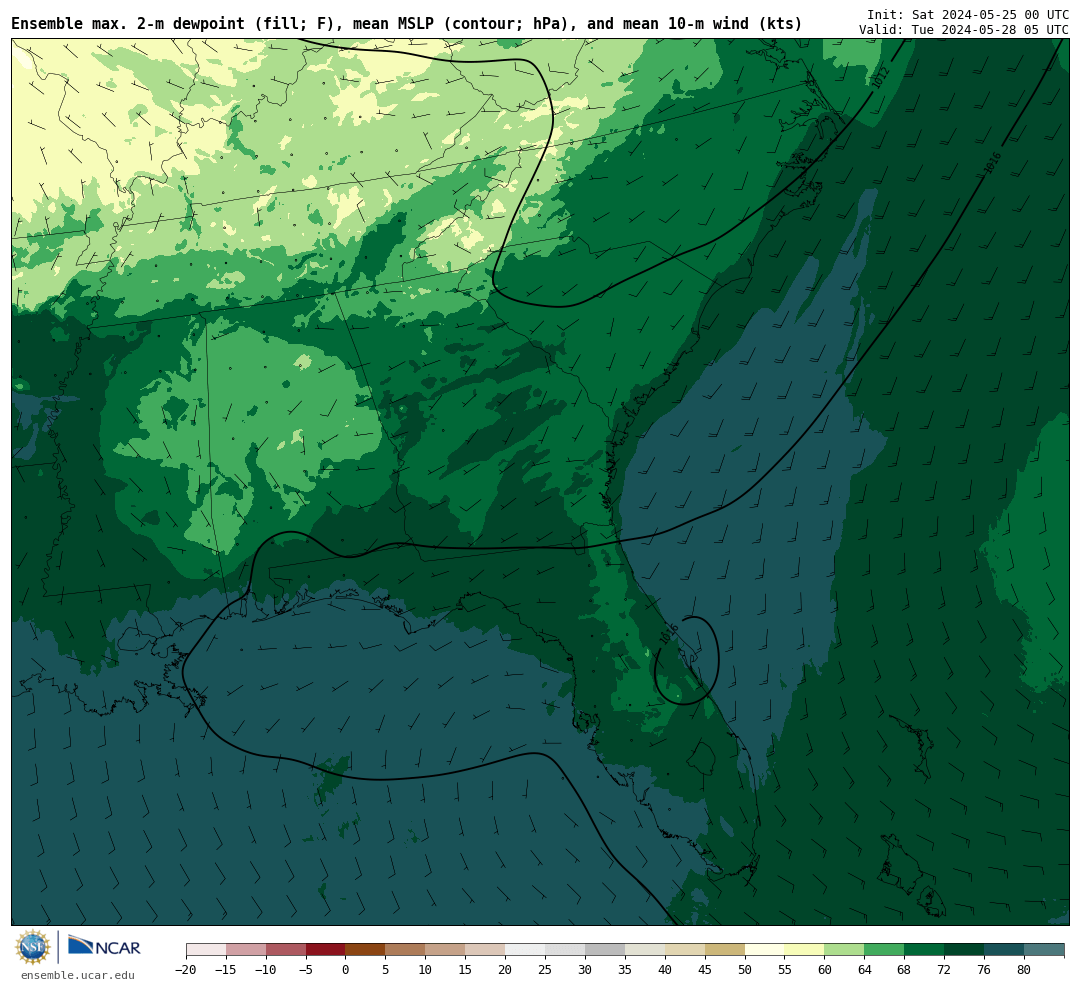Screen dimensions: 1080x988
Task: Pick the color swatch between 72 and 76
Action: pos(964,950)
